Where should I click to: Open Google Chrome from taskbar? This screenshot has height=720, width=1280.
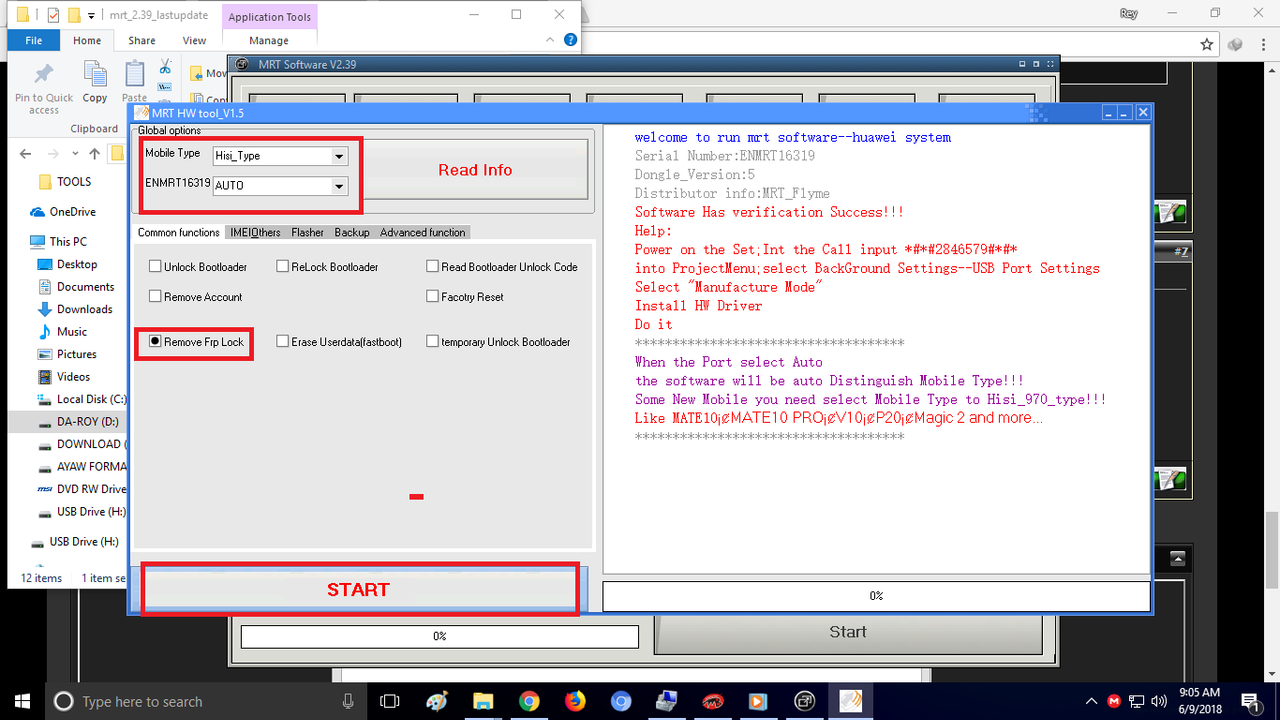point(529,701)
